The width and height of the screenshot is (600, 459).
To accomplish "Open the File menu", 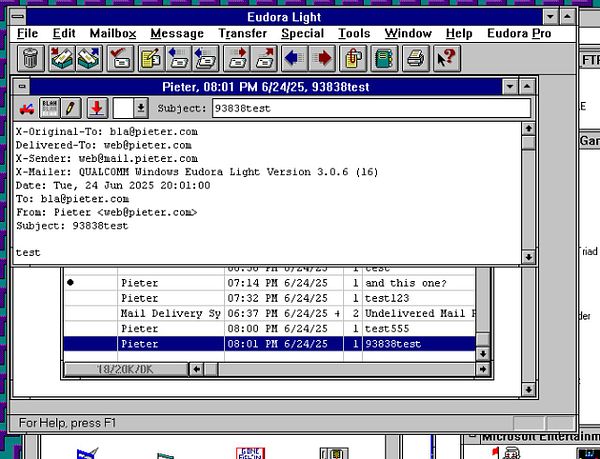I will pos(28,33).
